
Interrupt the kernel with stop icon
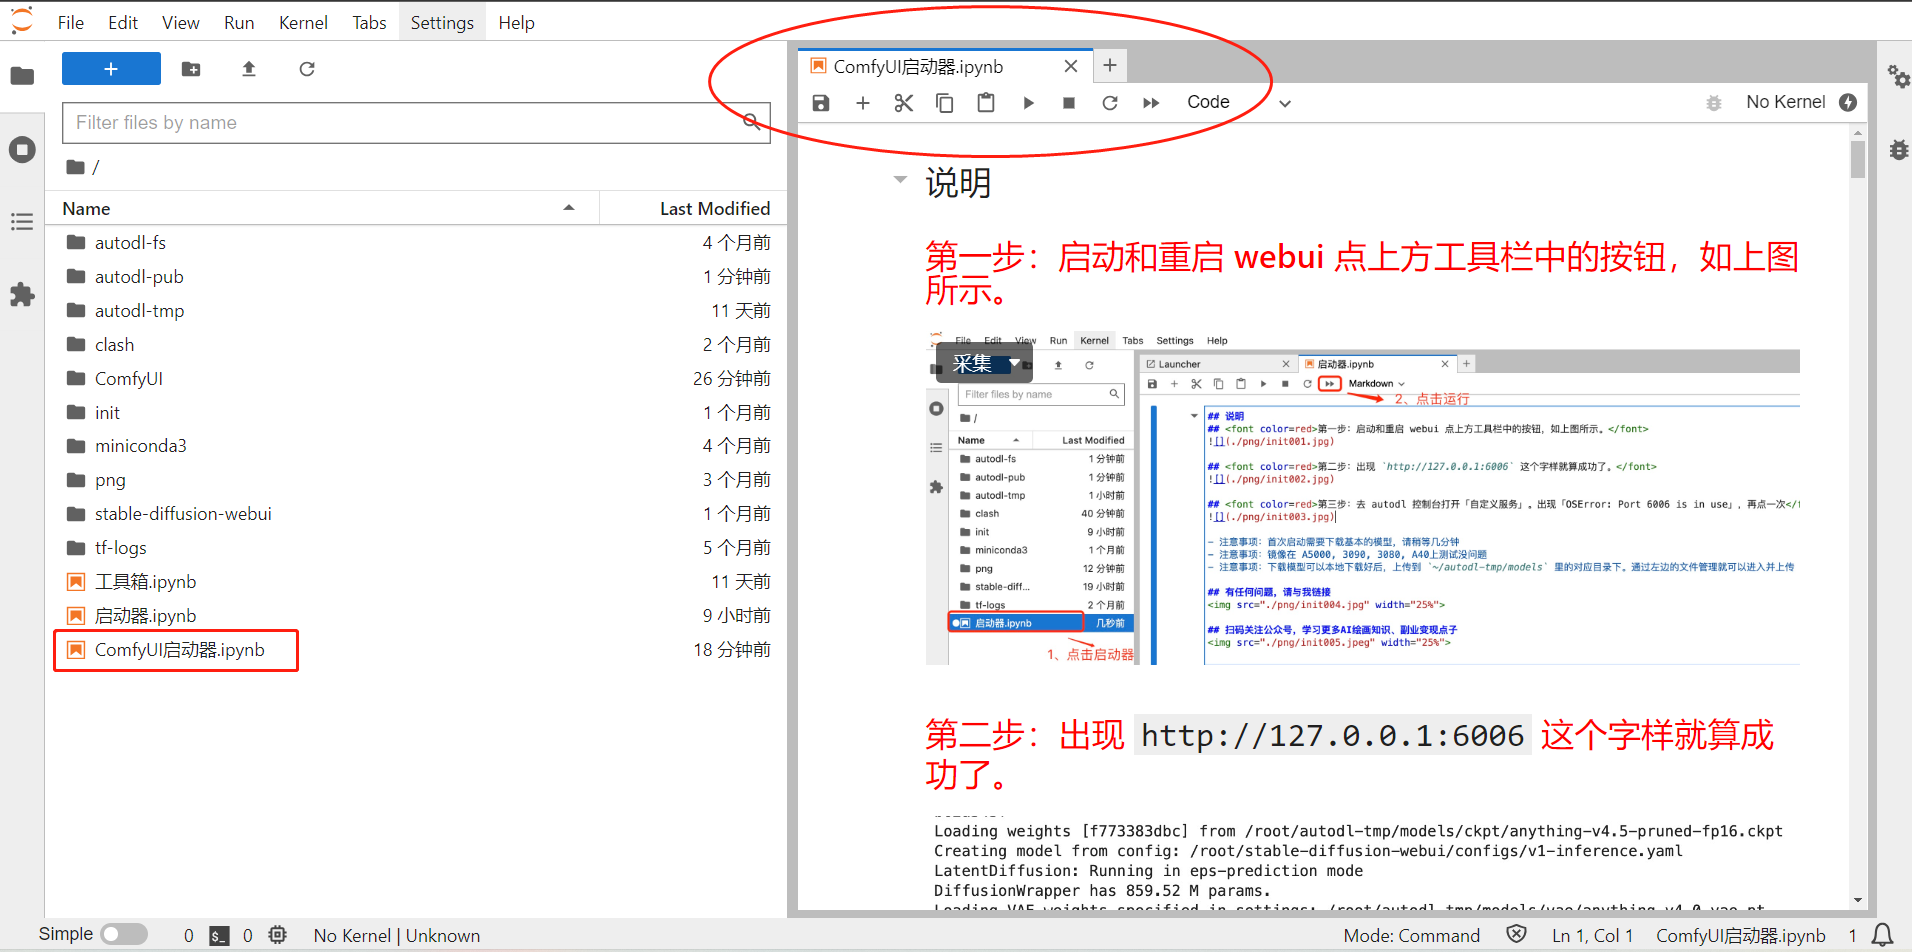point(1069,103)
